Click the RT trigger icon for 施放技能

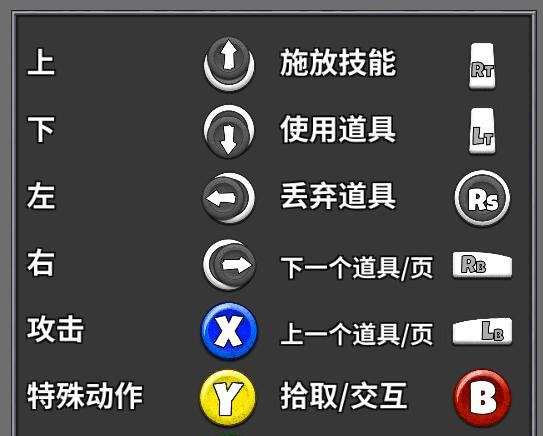coord(482,66)
